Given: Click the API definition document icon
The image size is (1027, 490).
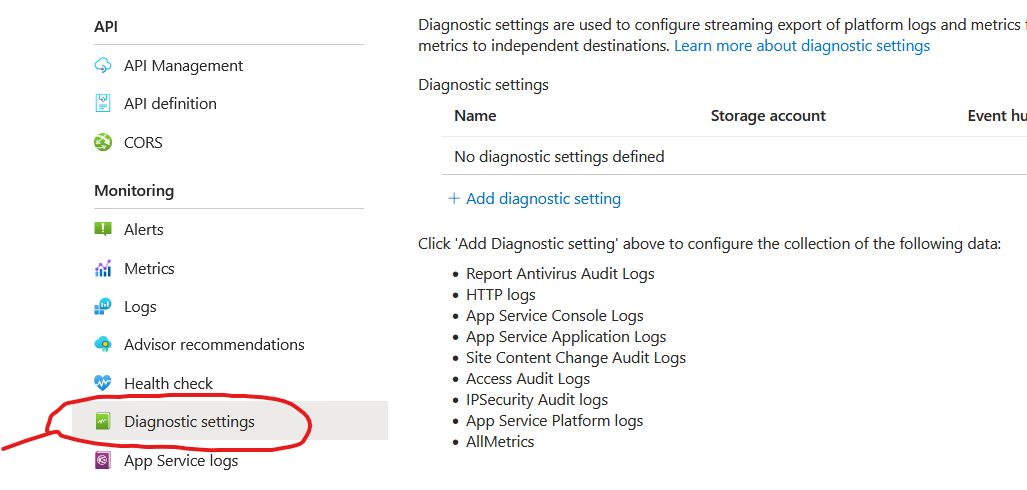Looking at the screenshot, I should pyautogui.click(x=103, y=104).
